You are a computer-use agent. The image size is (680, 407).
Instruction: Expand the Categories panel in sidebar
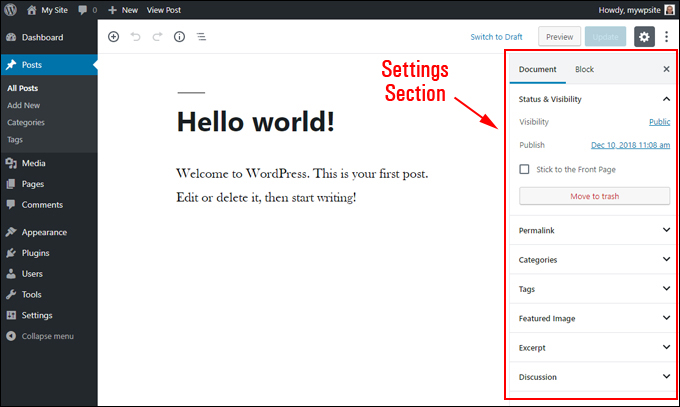[x=592, y=259]
